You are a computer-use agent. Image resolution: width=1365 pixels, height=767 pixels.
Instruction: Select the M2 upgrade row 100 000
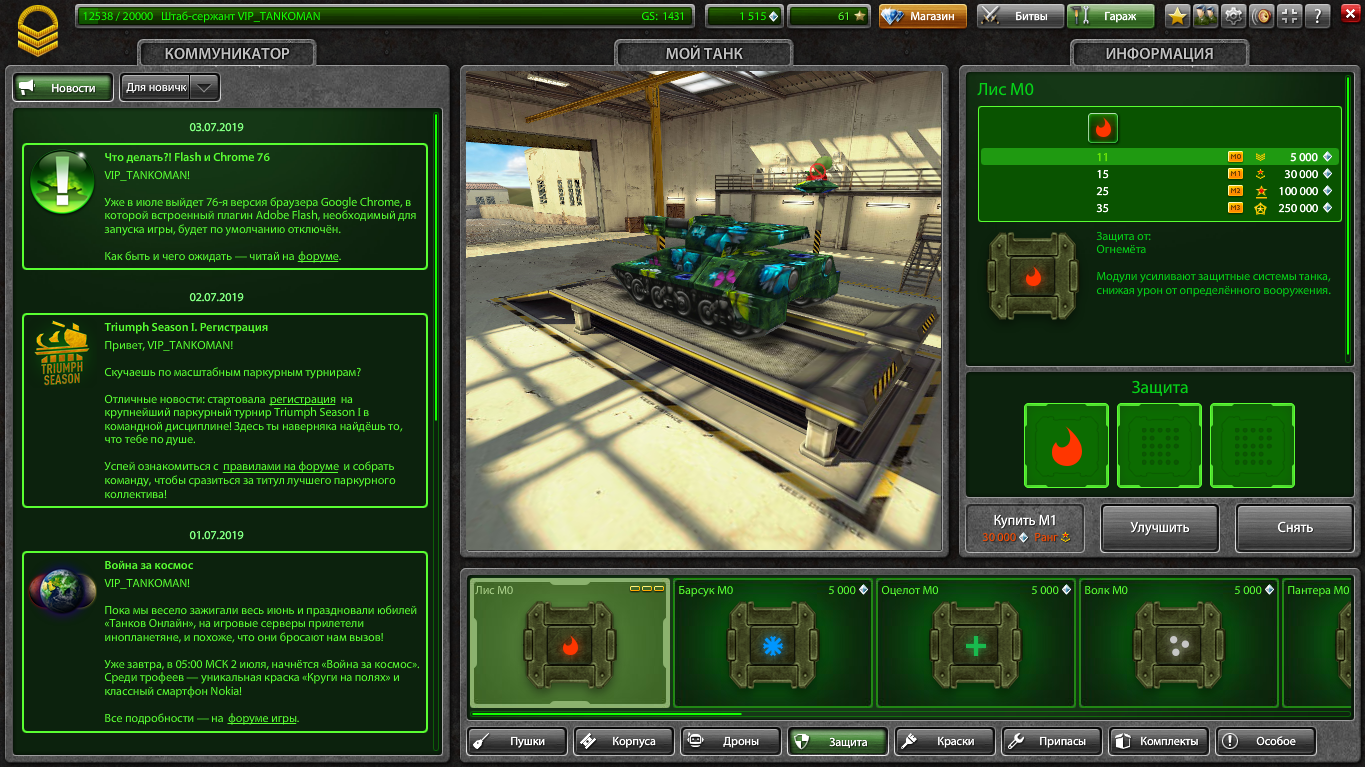1160,191
